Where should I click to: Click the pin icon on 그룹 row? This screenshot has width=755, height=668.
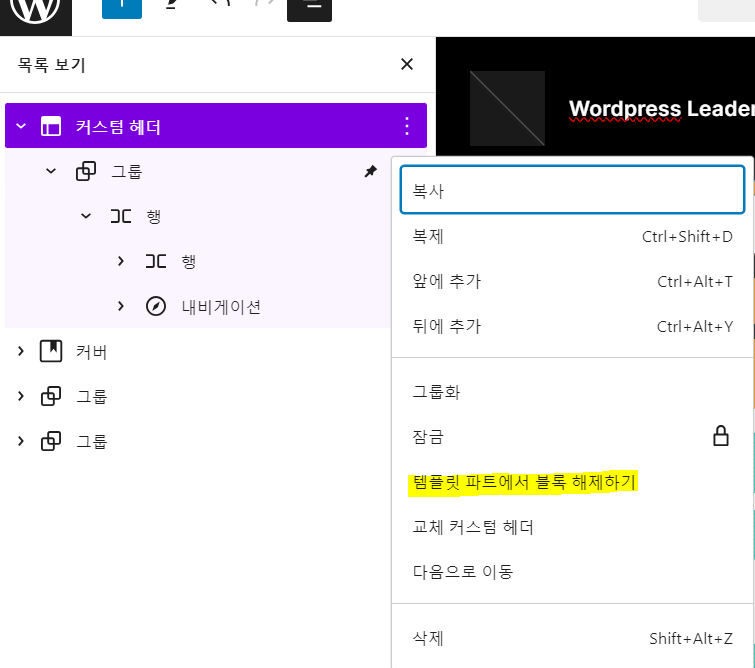[370, 172]
